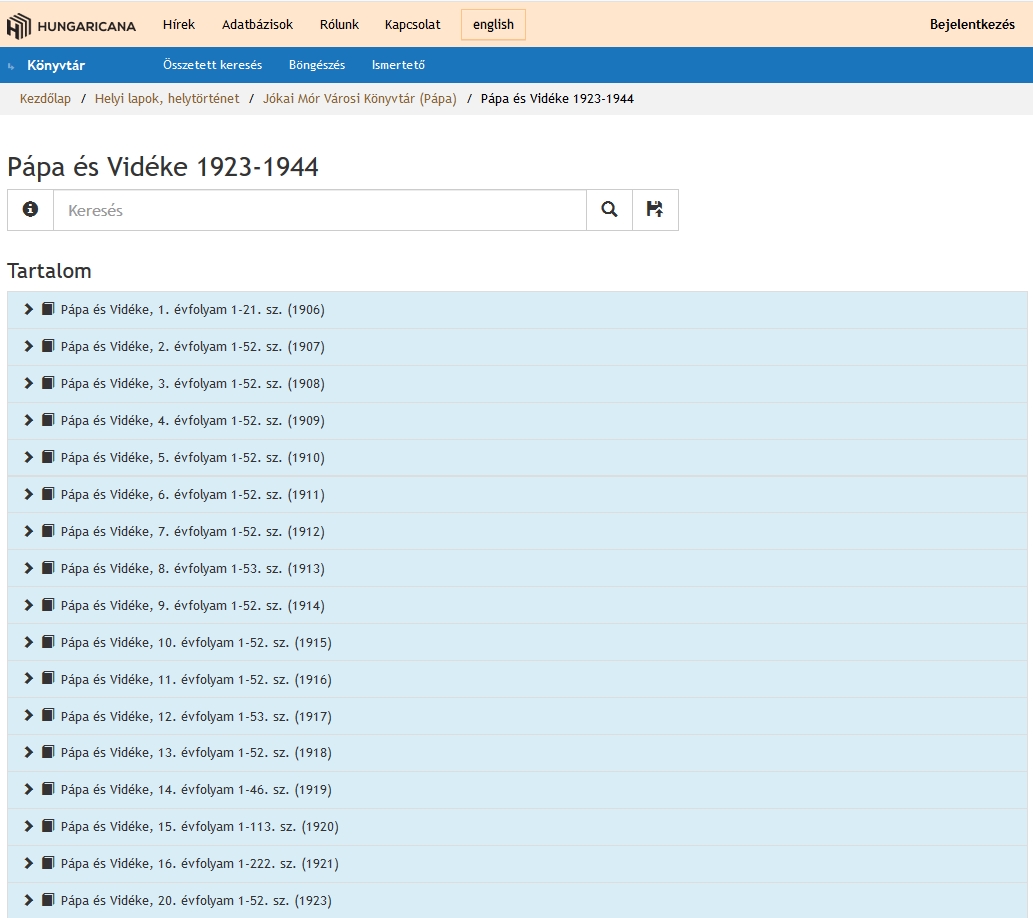Expand the 10. évfolyam (1915) row

tap(28, 641)
